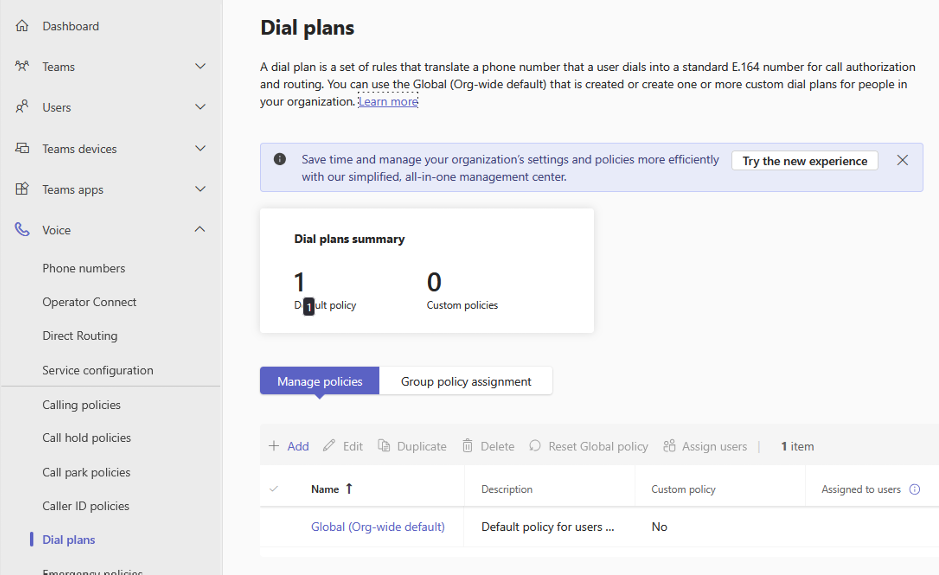Screen dimensions: 939x575
Task: Click the Custom policies count label
Action: pos(462,305)
